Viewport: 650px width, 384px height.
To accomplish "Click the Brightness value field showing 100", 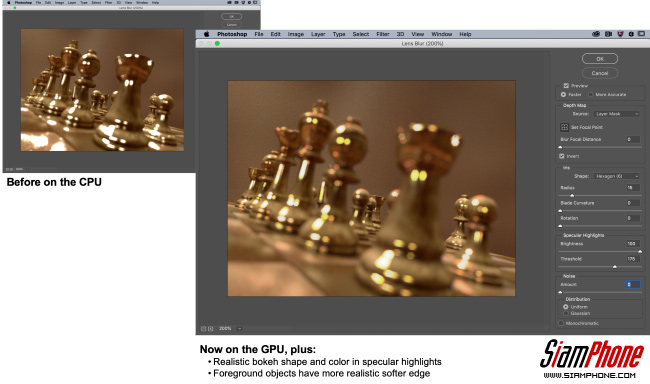I will click(x=633, y=243).
